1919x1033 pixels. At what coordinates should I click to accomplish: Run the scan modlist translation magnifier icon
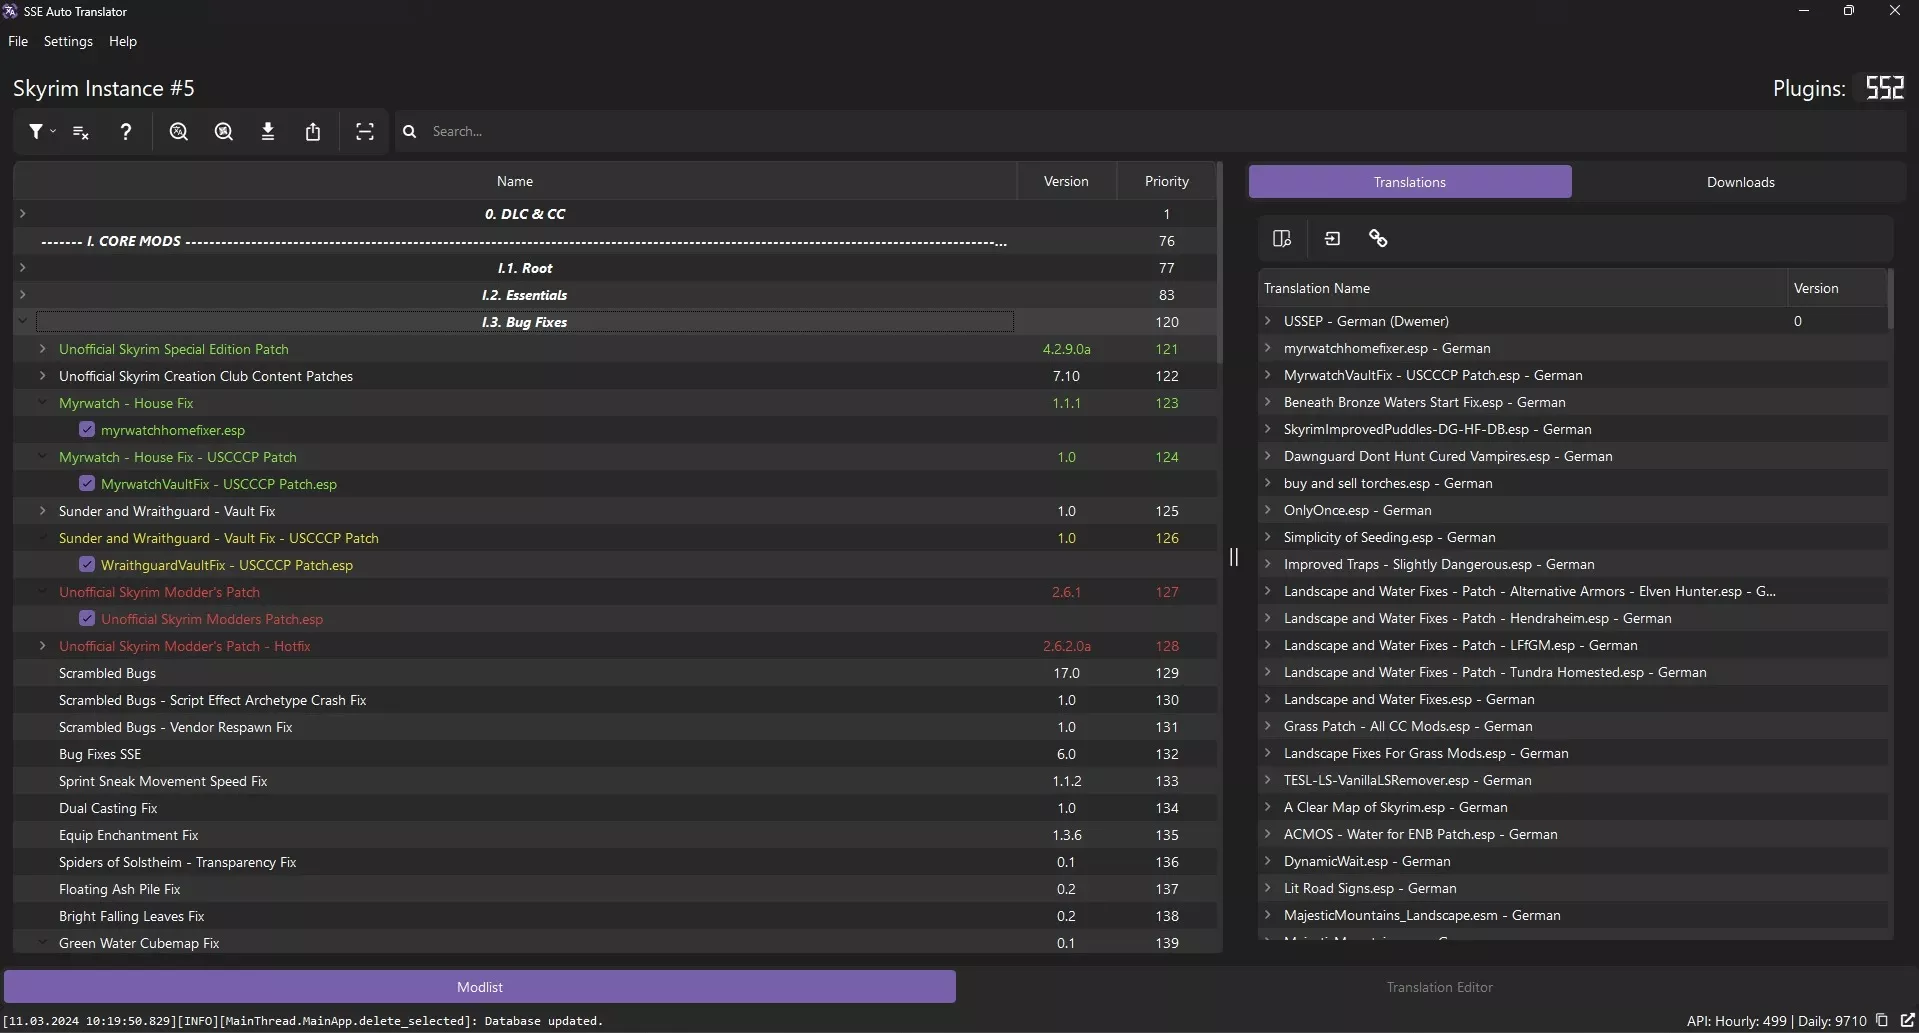point(179,131)
